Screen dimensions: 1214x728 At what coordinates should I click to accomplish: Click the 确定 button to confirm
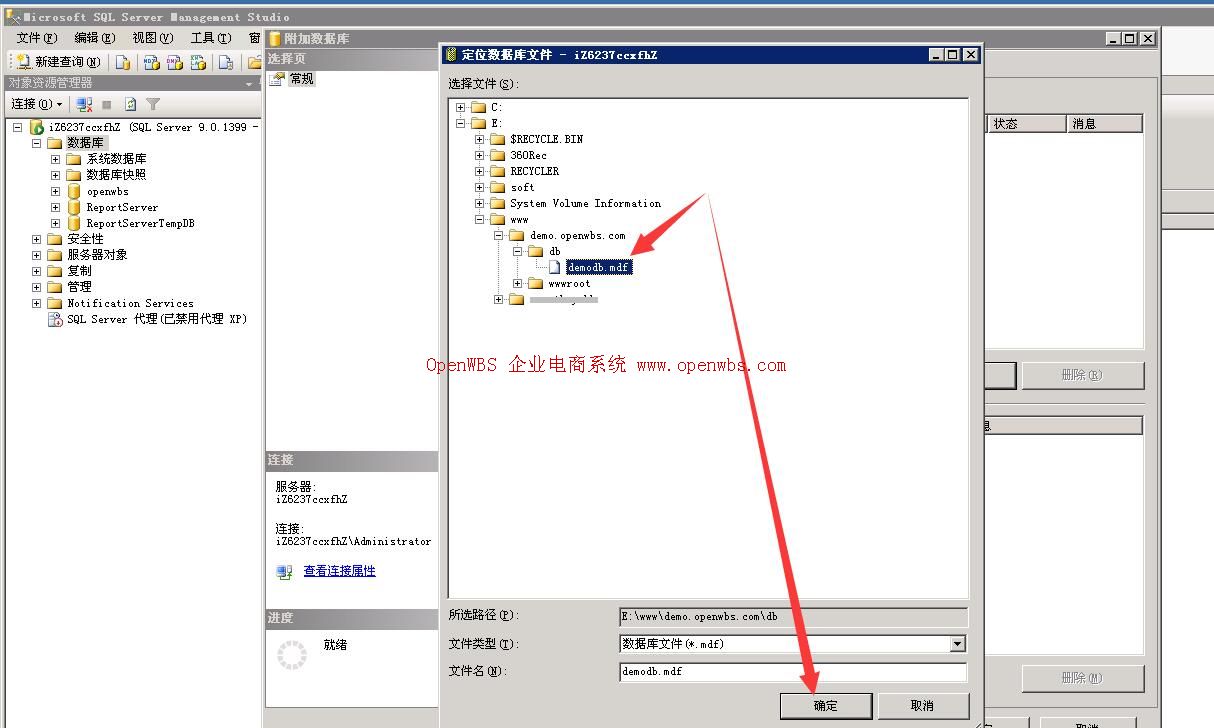tap(826, 705)
